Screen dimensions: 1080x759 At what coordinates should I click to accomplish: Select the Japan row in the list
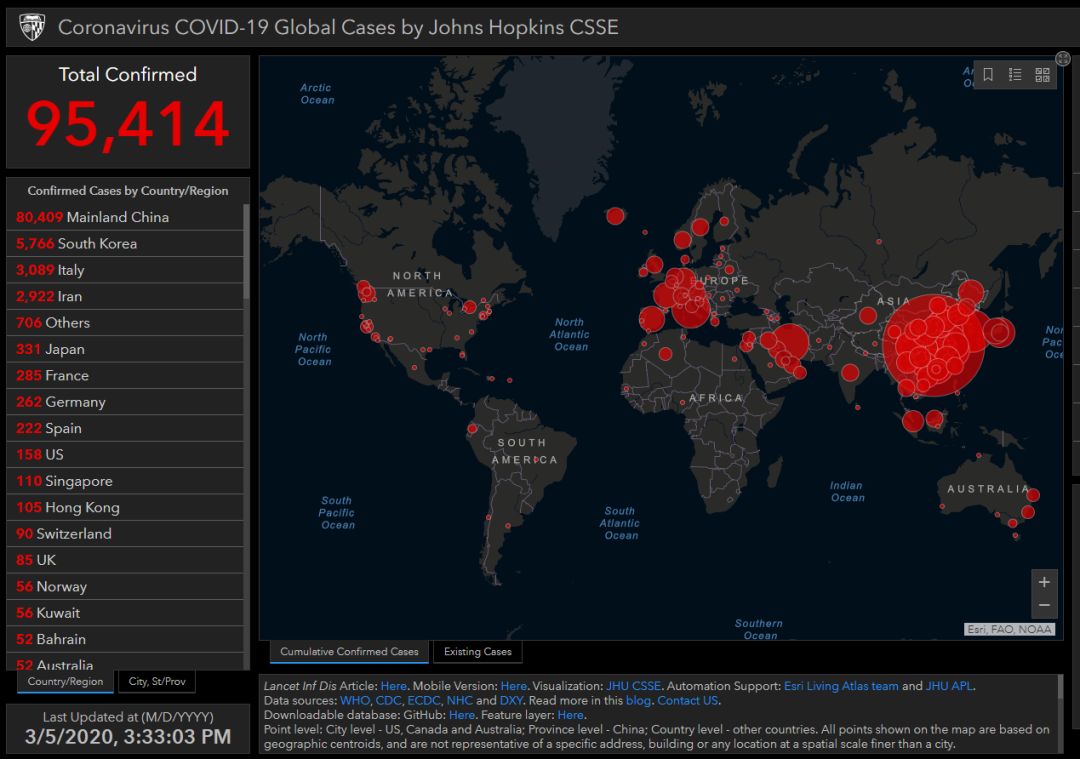point(125,349)
